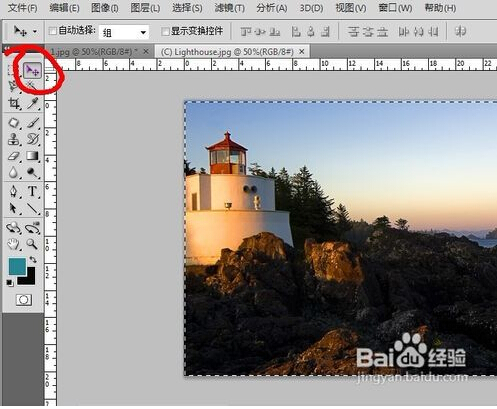Select the Move tool in toolbox
Image resolution: width=497 pixels, height=409 pixels.
[x=32, y=70]
